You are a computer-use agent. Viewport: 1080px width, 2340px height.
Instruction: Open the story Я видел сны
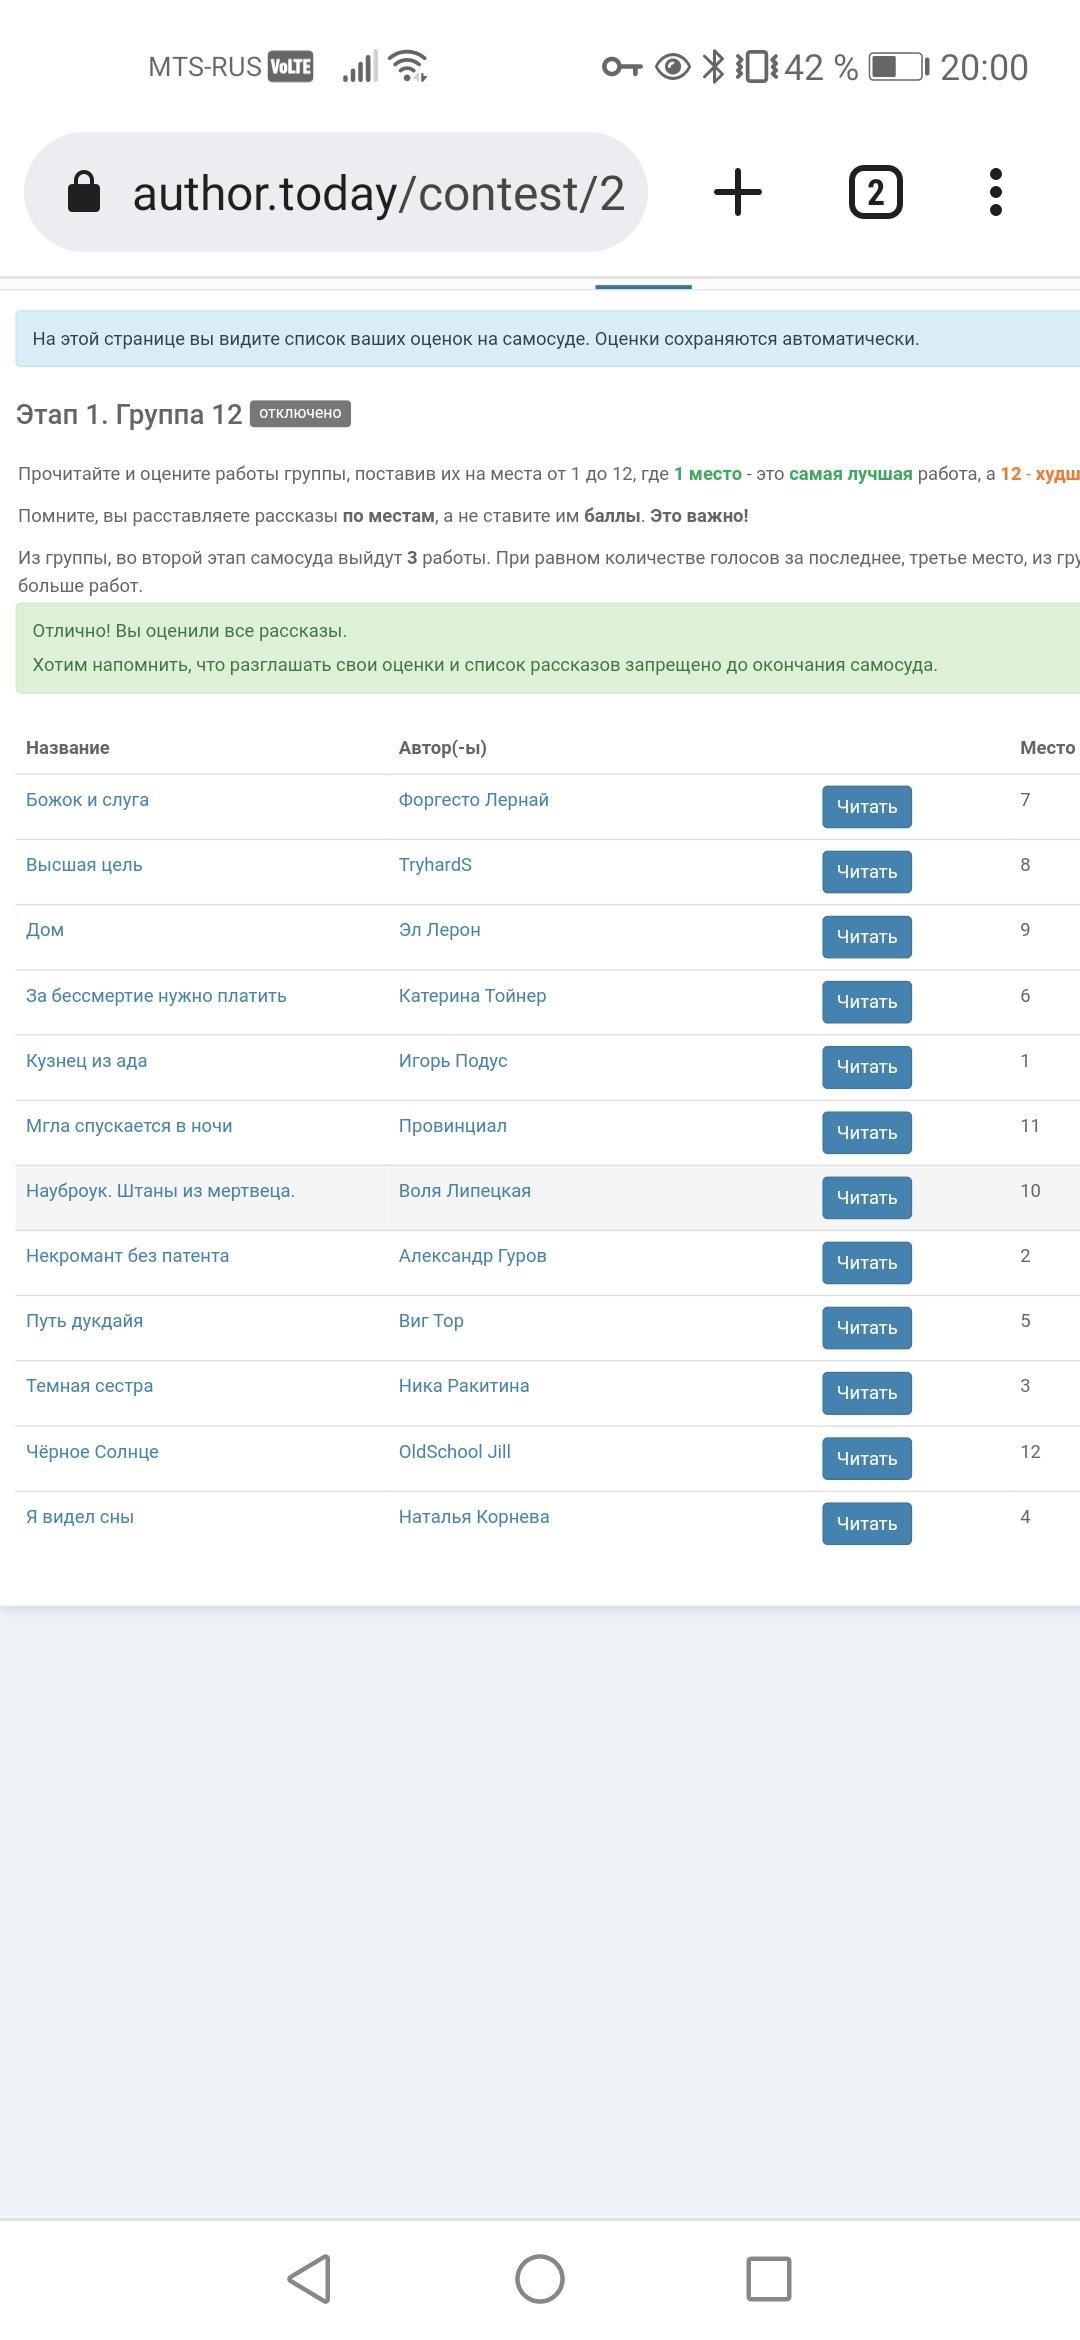(80, 1517)
